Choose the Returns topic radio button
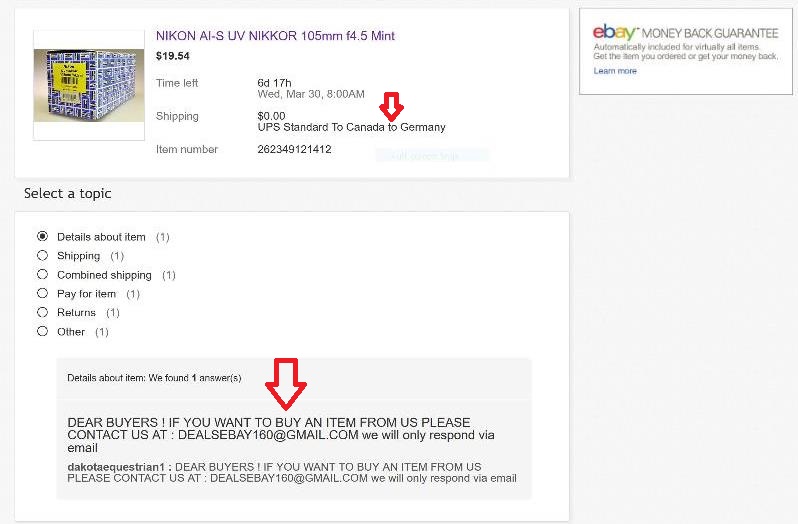The height and width of the screenshot is (524, 798). coord(43,312)
